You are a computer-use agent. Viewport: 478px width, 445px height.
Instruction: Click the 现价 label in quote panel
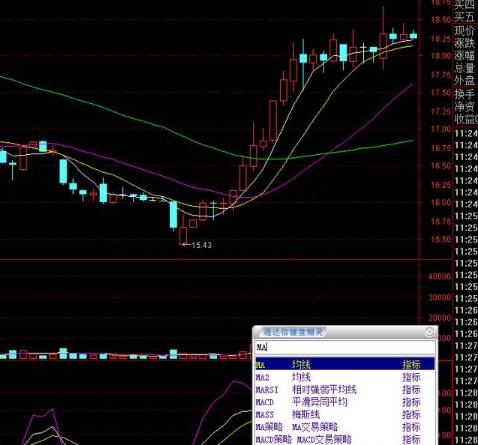pos(464,31)
